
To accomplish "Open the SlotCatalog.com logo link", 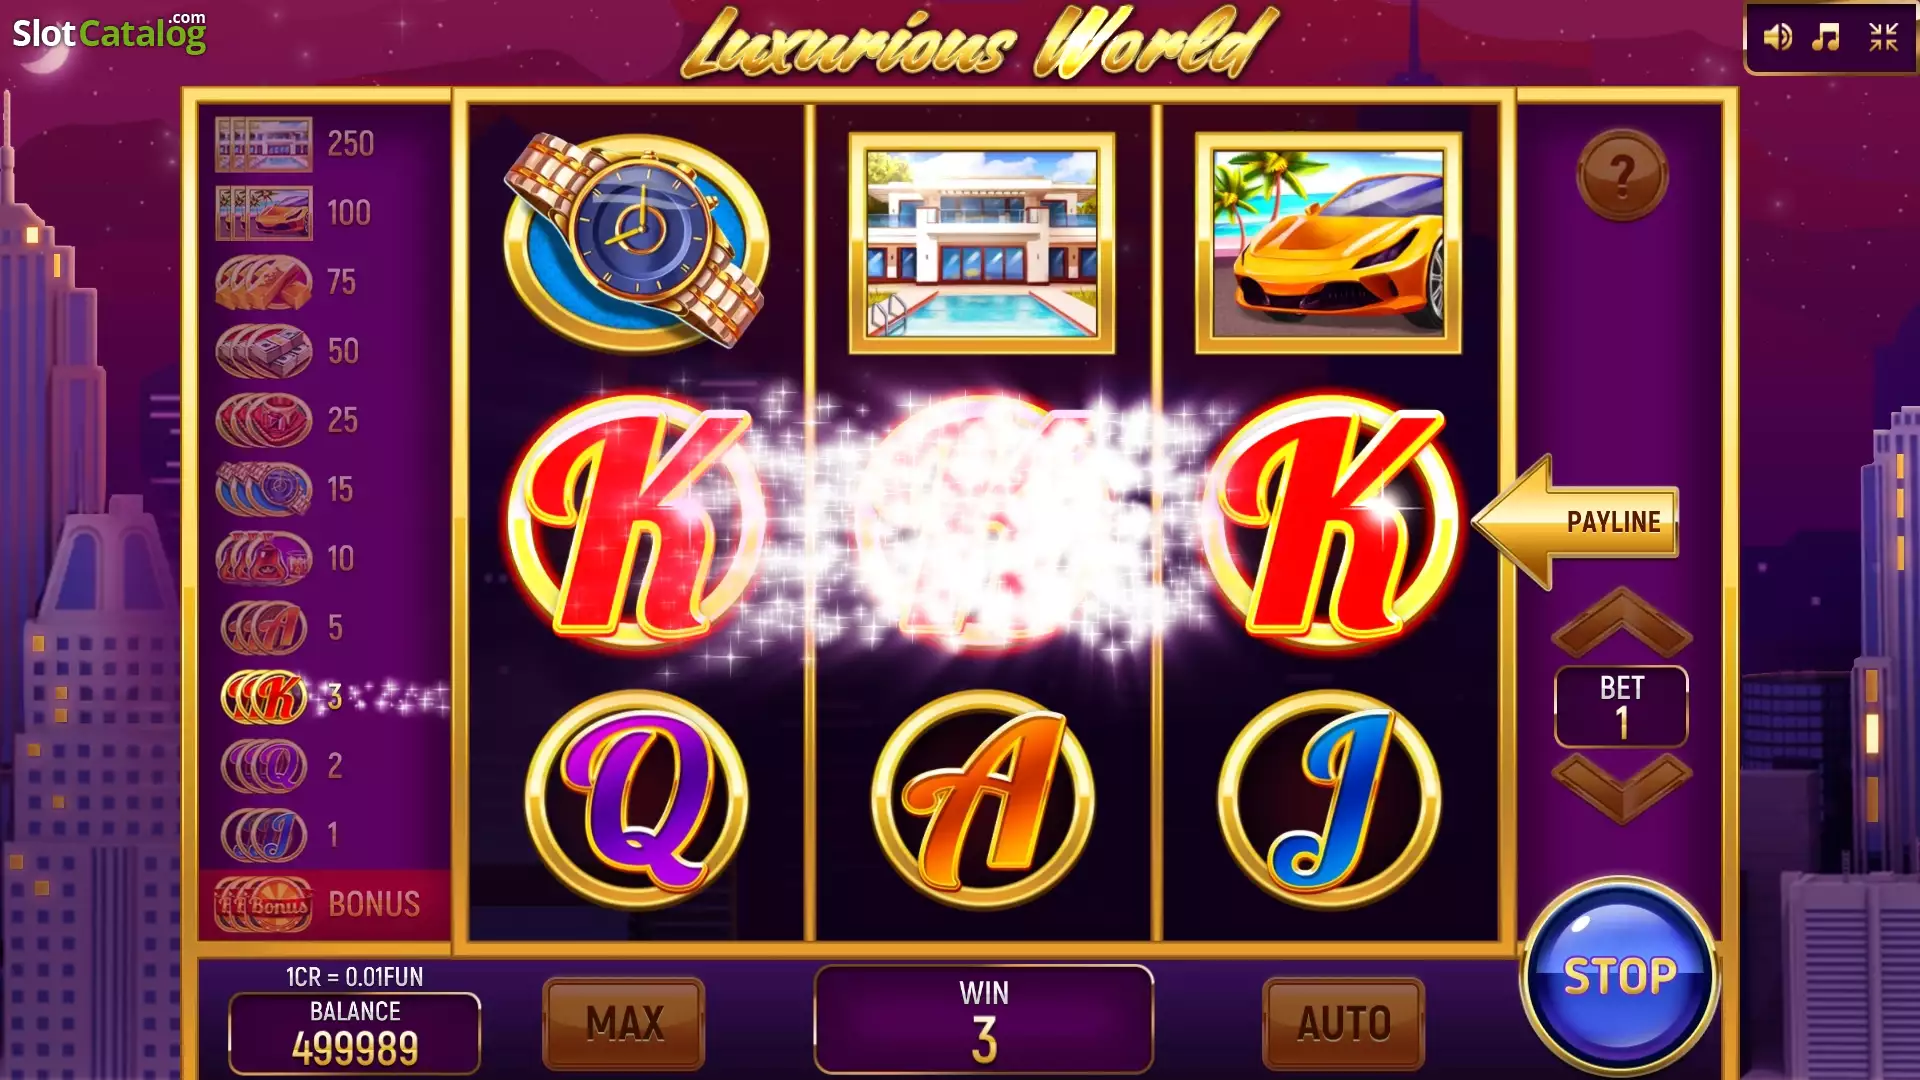I will (109, 33).
